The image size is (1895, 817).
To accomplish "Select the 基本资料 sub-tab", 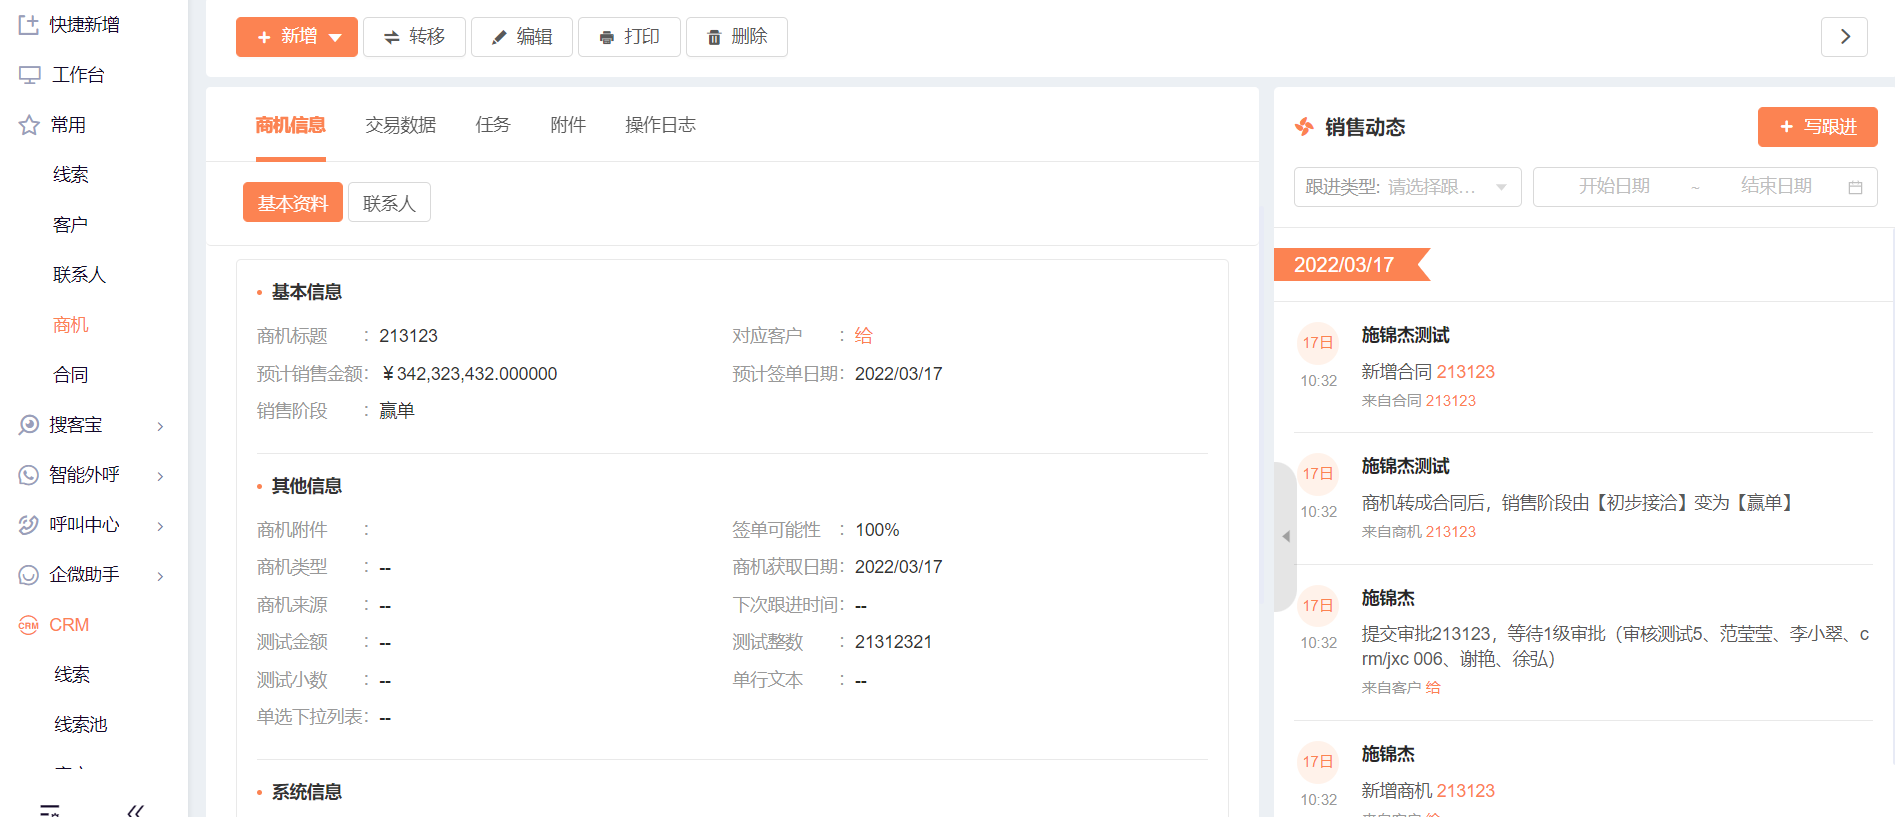I will click(x=293, y=203).
